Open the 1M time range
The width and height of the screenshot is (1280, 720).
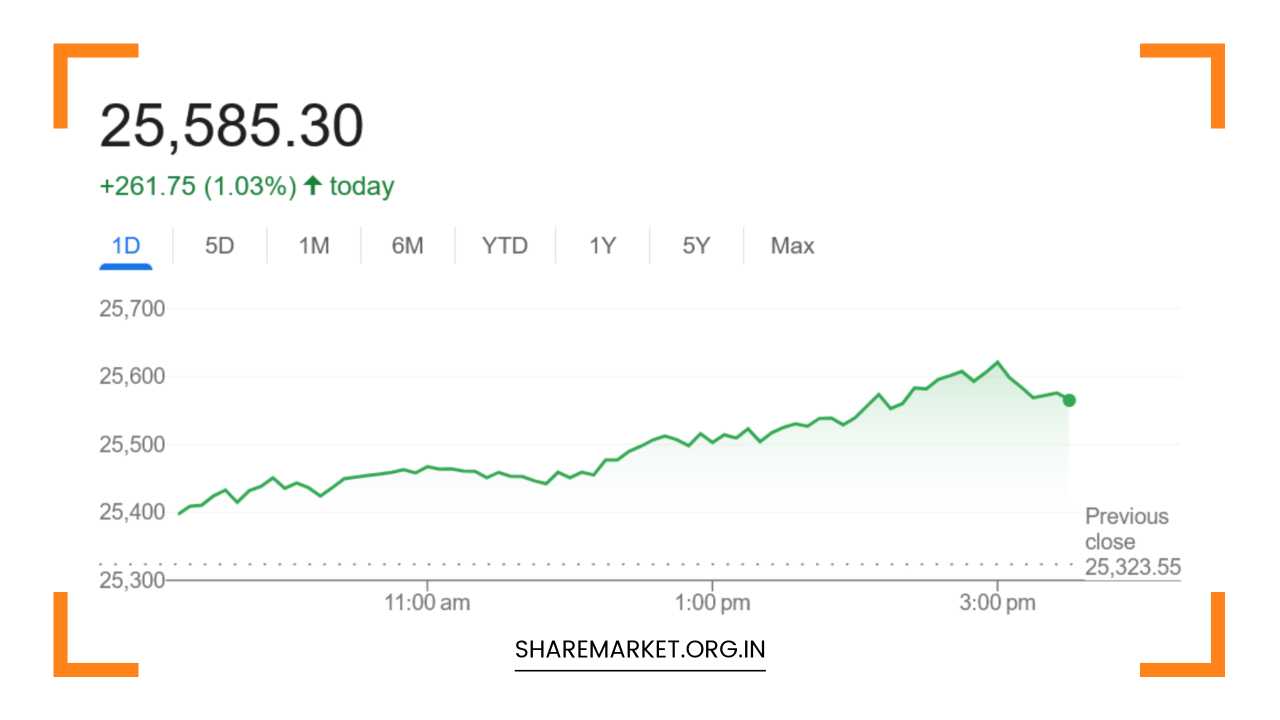[314, 246]
